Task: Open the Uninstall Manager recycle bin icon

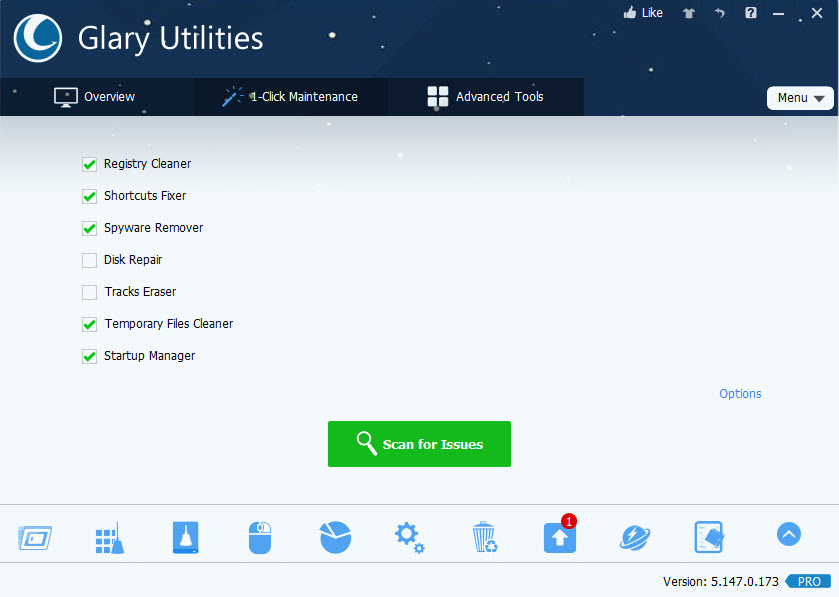Action: [x=485, y=537]
